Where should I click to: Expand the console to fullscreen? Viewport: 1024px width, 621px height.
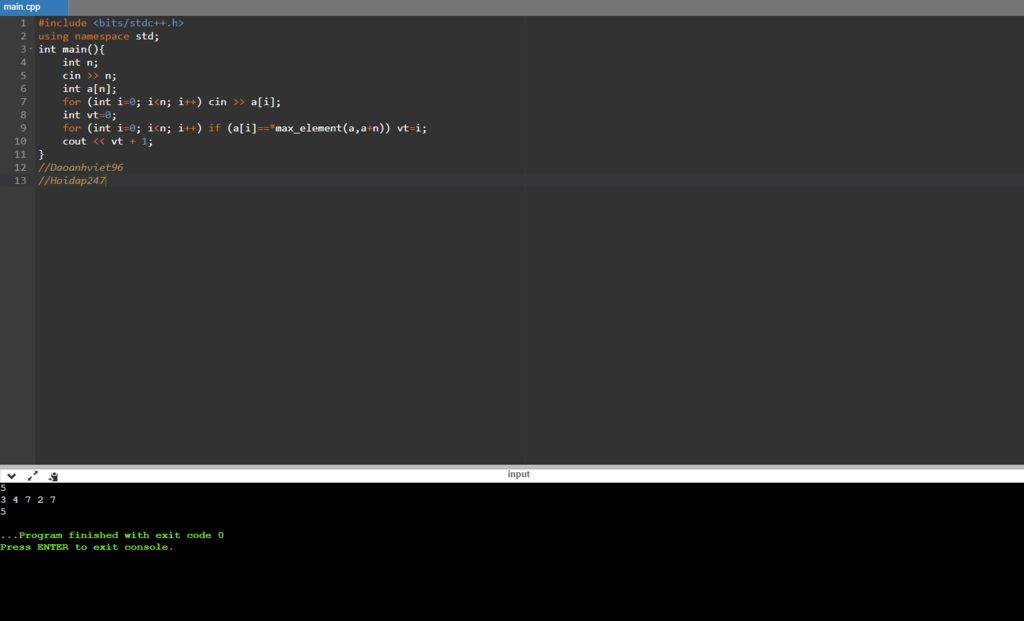tap(33, 476)
